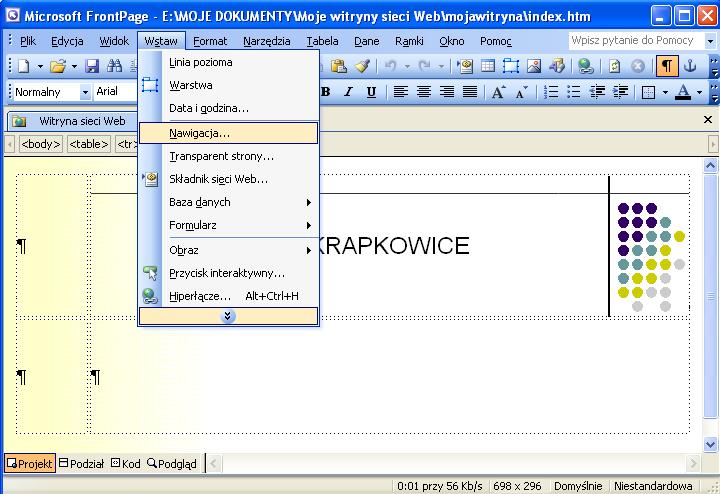Screen dimensions: 720x494
Task: Open the Open-folder dropdown arrow
Action: point(74,67)
